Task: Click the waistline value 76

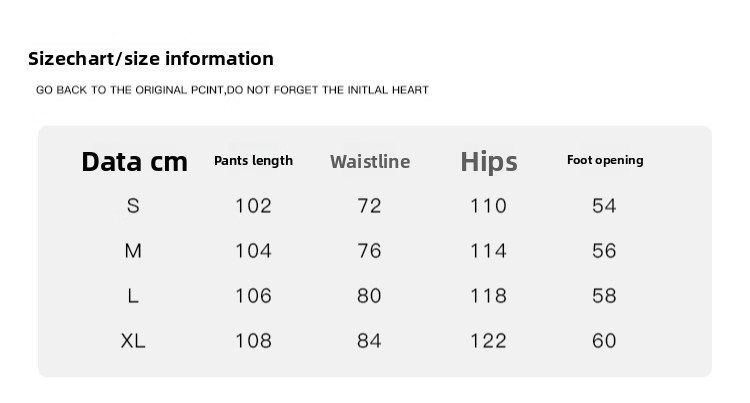Action: [370, 251]
